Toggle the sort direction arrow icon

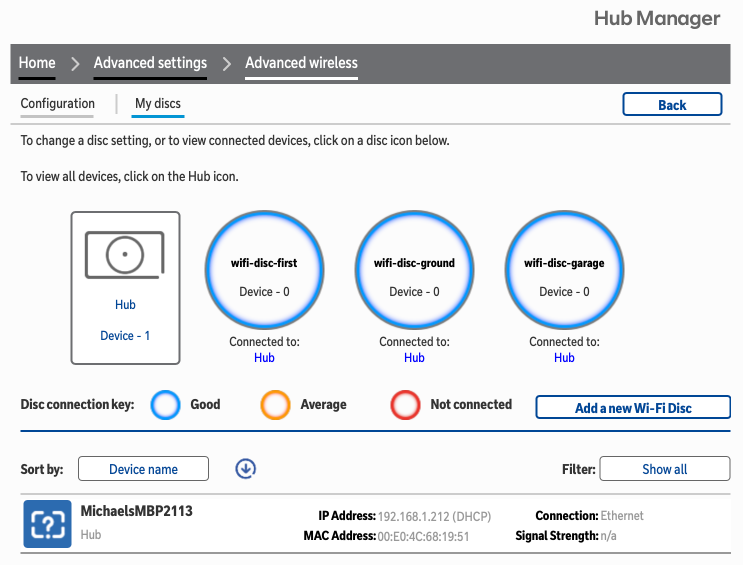[246, 468]
